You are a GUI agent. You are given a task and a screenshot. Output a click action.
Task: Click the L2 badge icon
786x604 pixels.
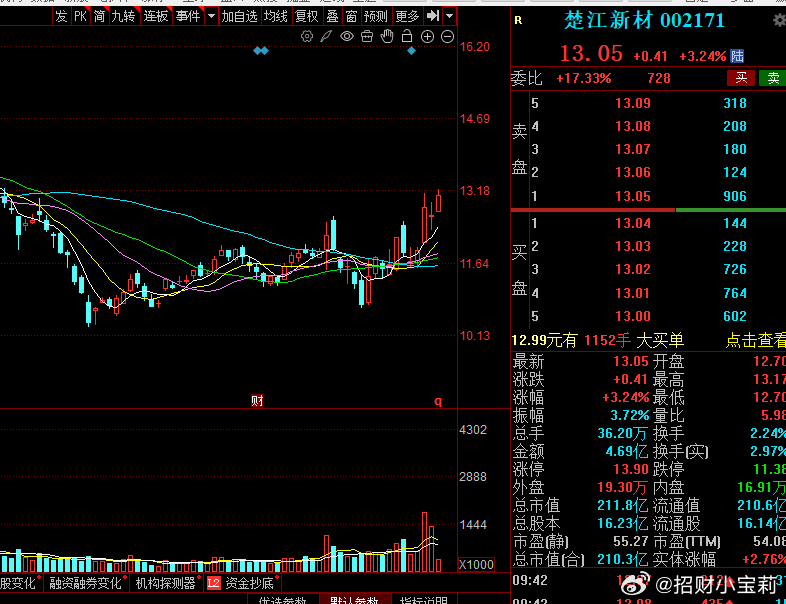pos(214,583)
